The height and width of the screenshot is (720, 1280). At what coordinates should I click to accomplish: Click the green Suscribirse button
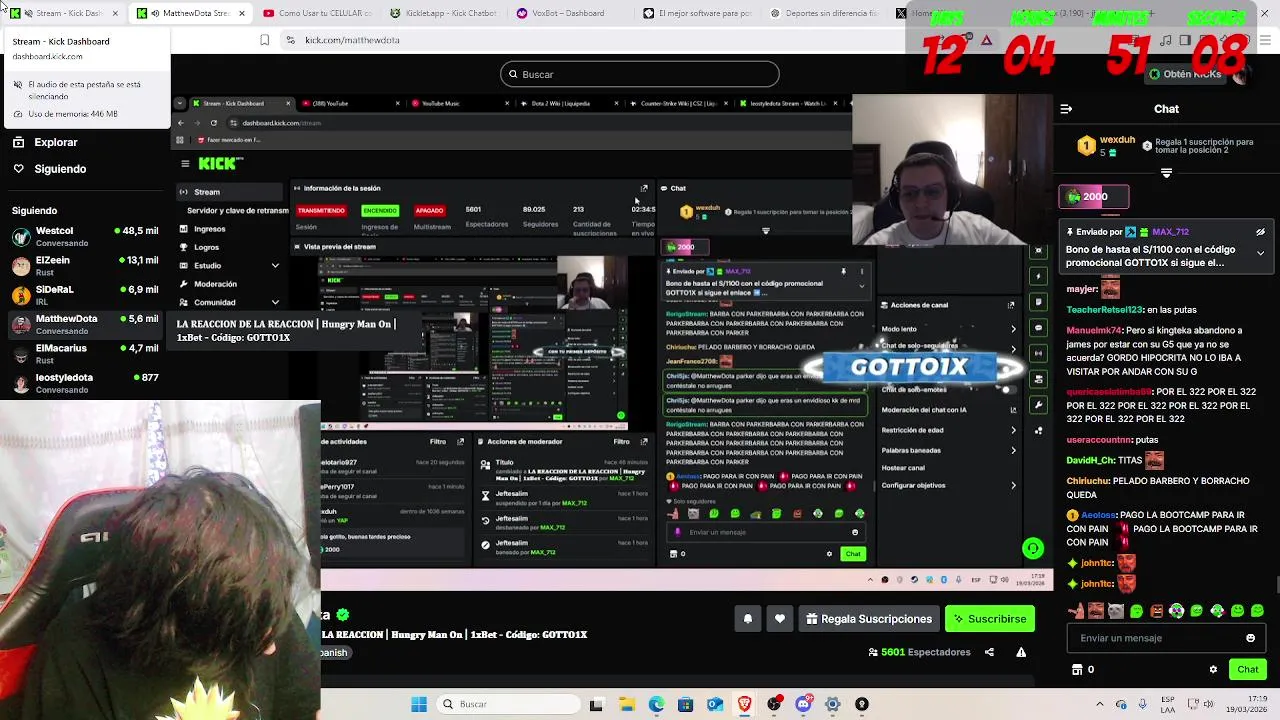pyautogui.click(x=990, y=619)
